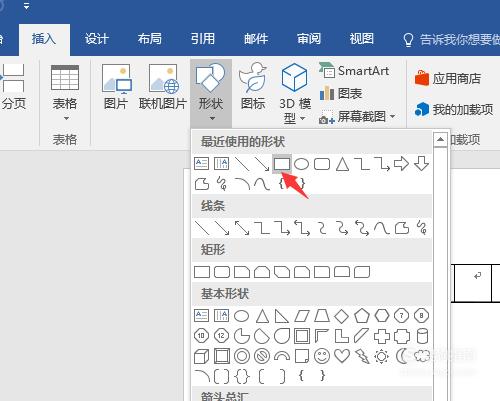Open the 引用 tab

(203, 39)
